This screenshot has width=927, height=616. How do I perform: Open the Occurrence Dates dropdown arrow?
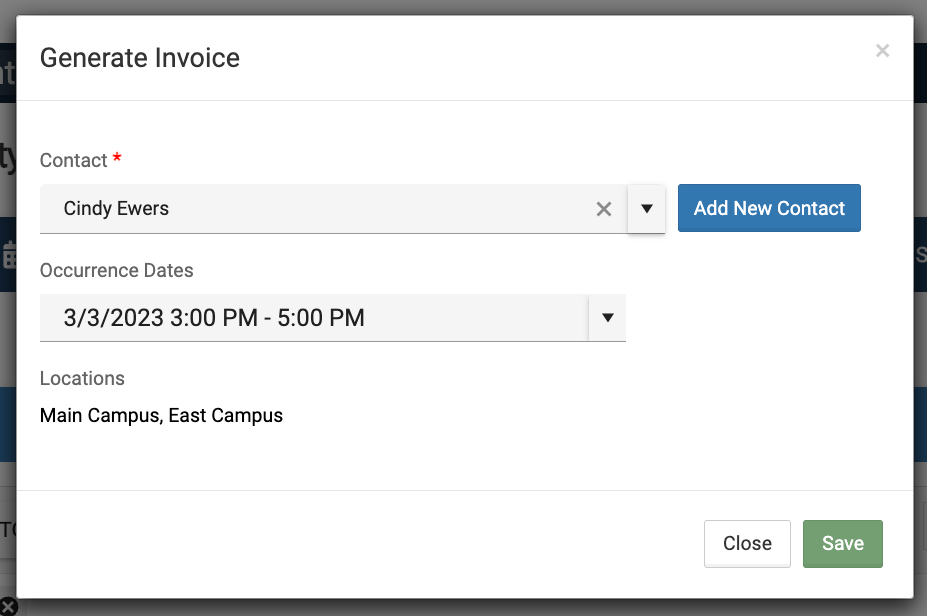pos(607,318)
